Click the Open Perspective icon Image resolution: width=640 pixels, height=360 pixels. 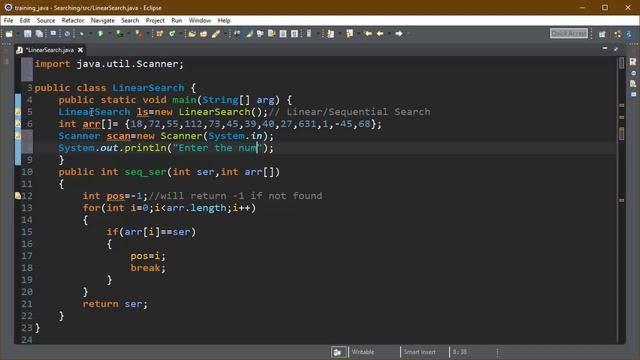602,34
